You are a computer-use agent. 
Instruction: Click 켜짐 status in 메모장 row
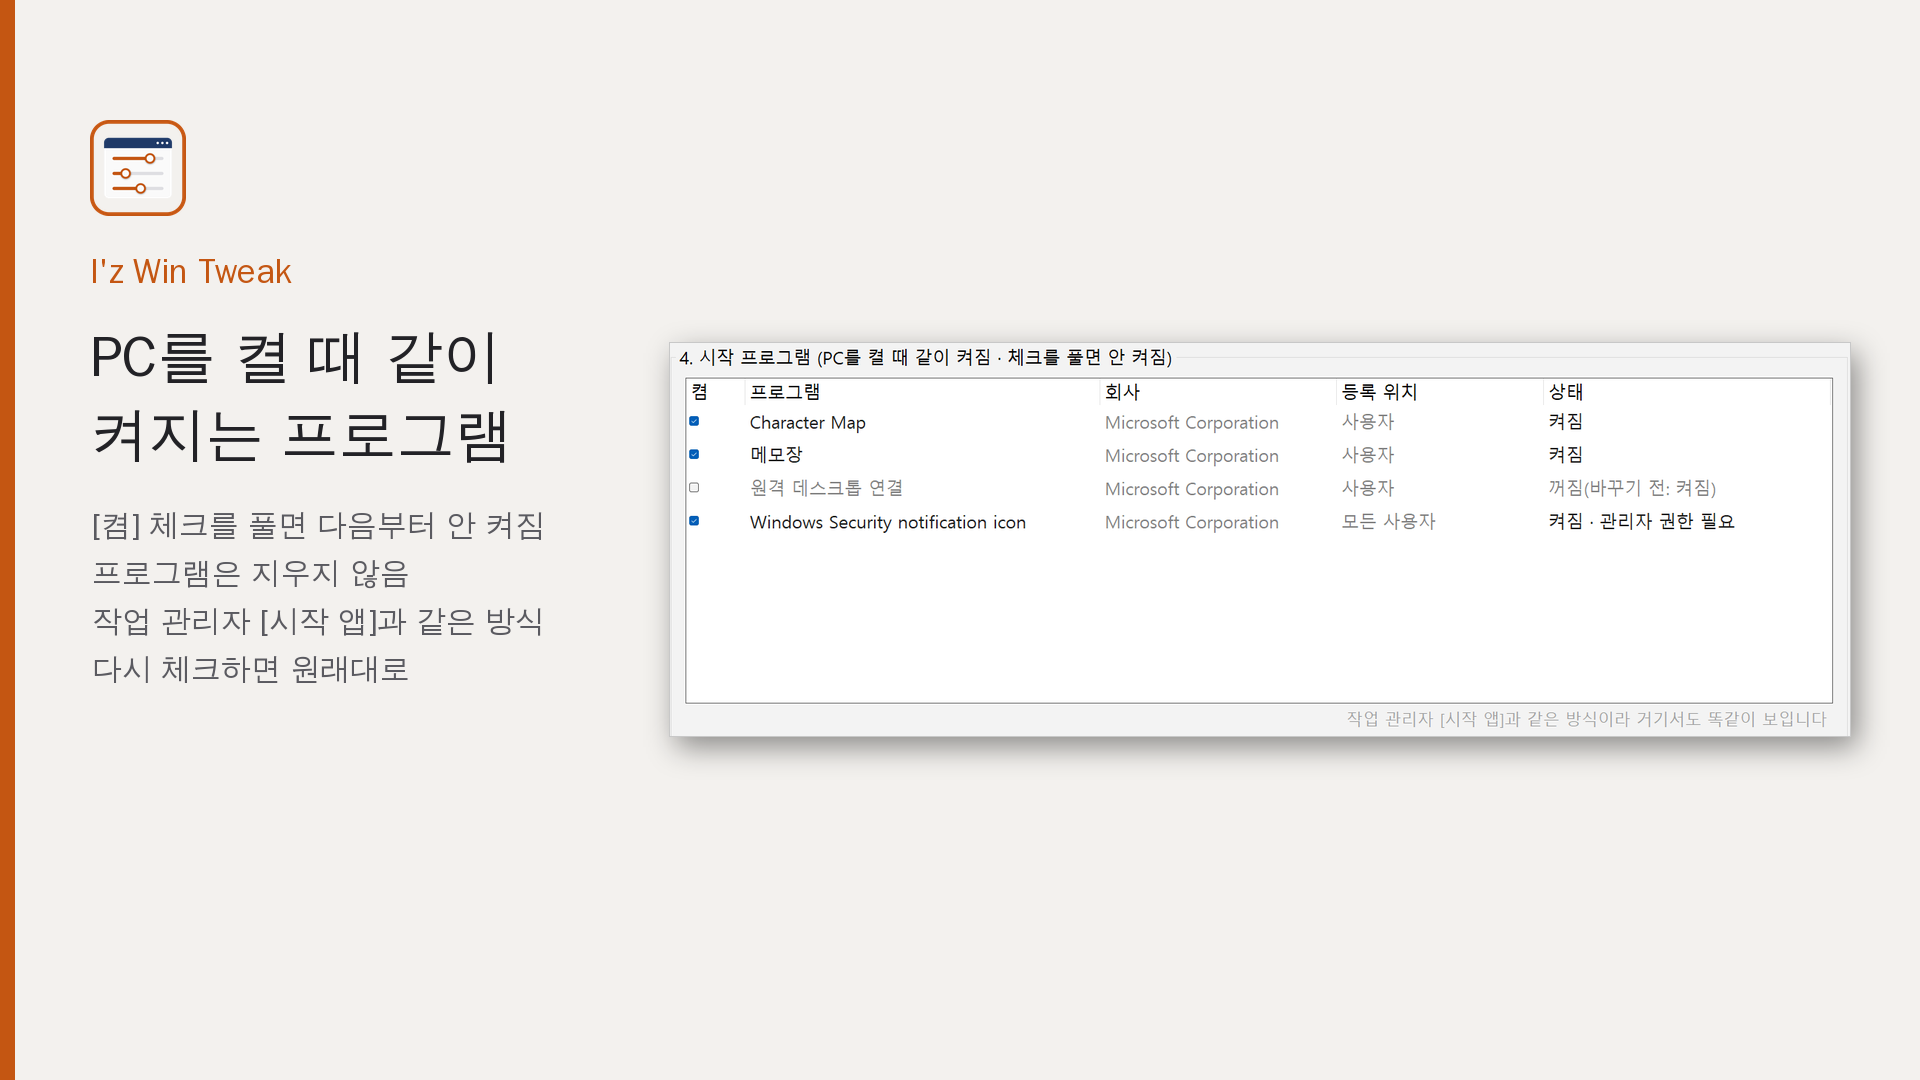coord(1565,455)
